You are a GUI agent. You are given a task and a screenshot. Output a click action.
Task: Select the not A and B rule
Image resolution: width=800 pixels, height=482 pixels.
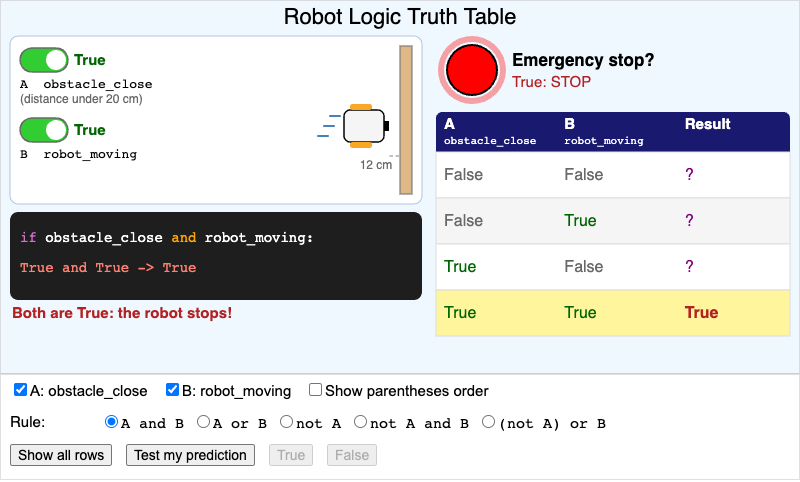[x=360, y=422]
